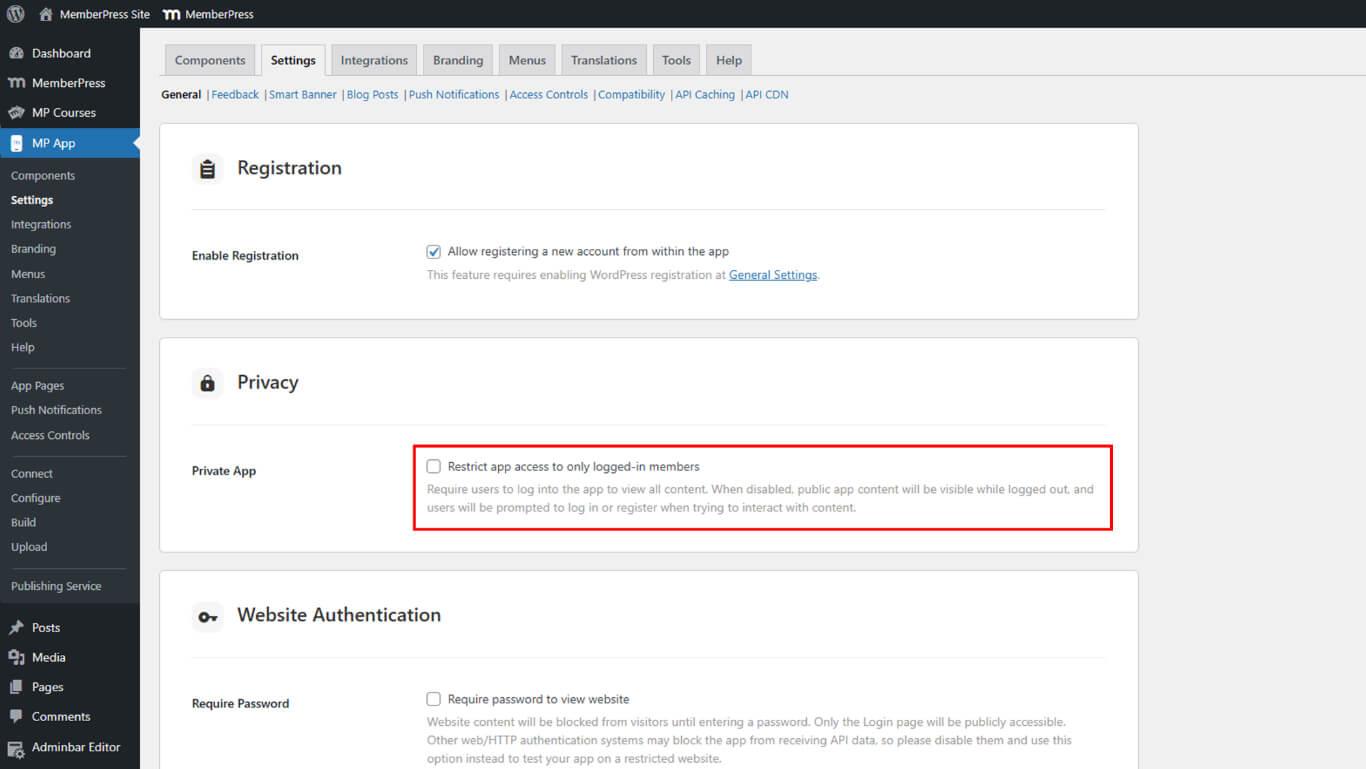Click the MemberPress Site home icon

point(46,14)
